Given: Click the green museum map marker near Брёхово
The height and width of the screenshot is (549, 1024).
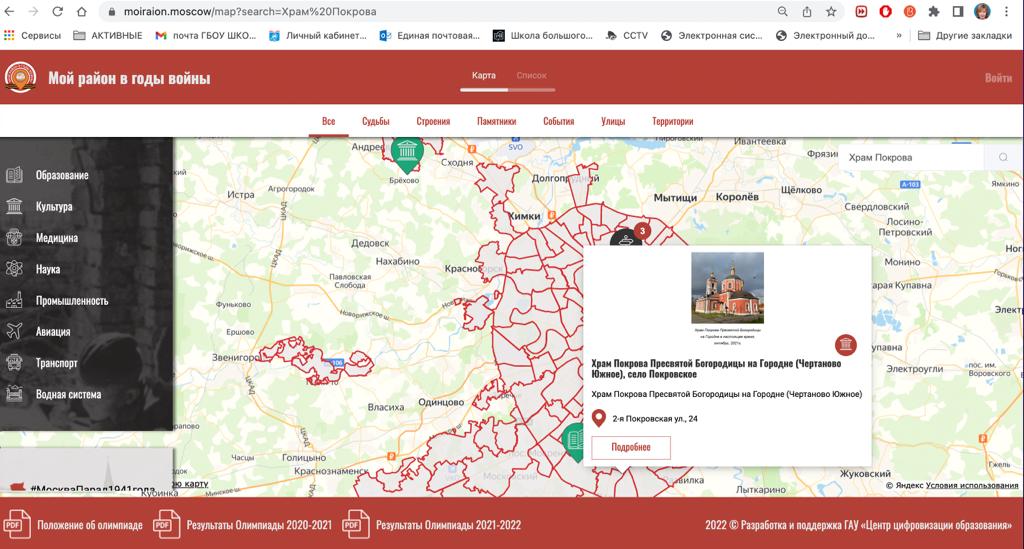Looking at the screenshot, I should tap(407, 154).
